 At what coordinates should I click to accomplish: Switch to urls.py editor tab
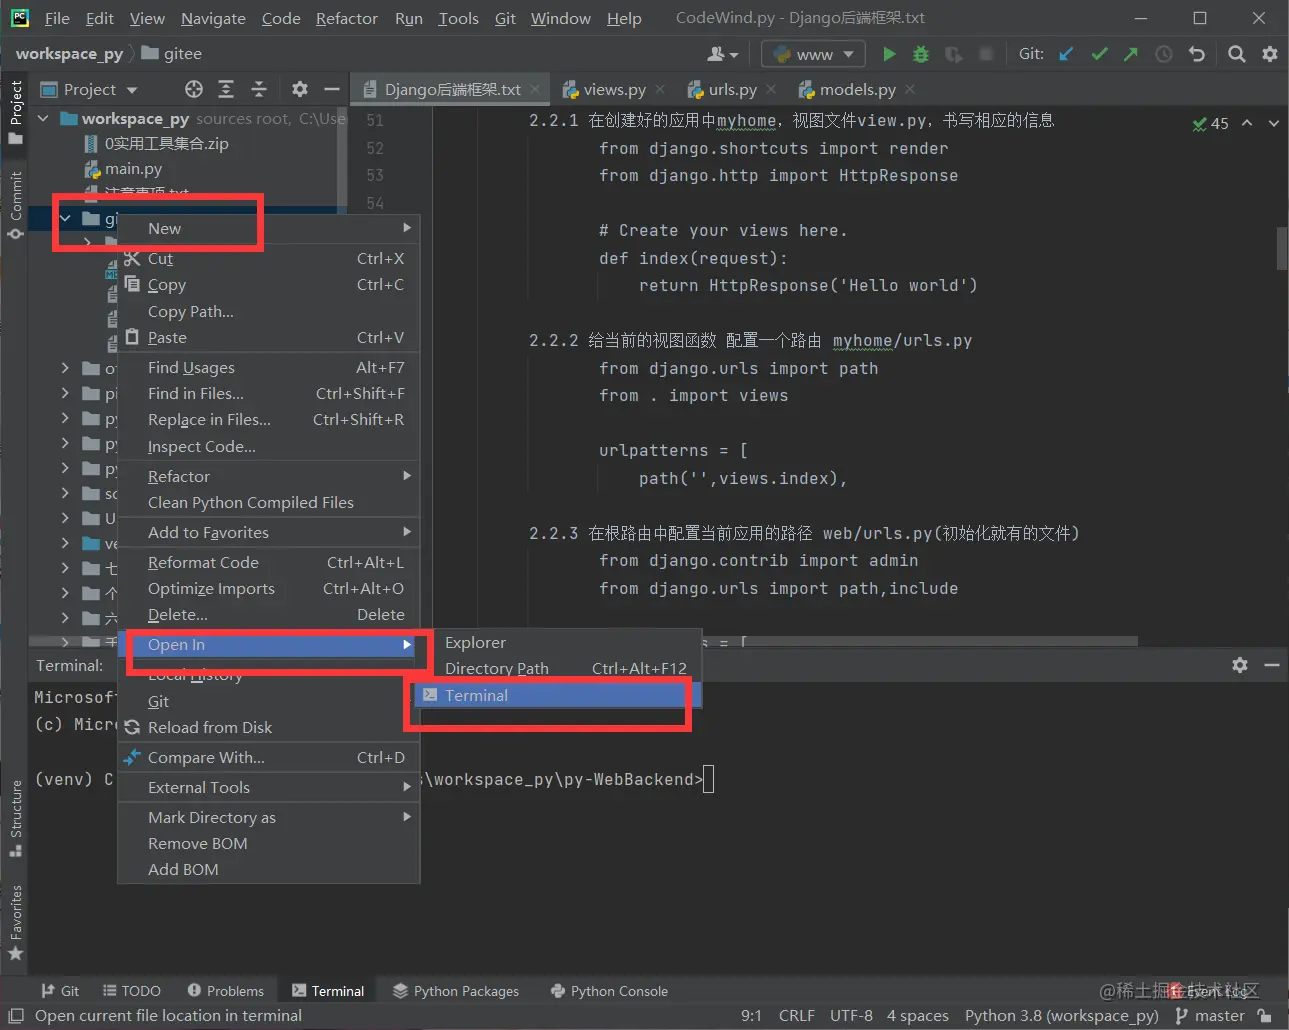coord(732,90)
